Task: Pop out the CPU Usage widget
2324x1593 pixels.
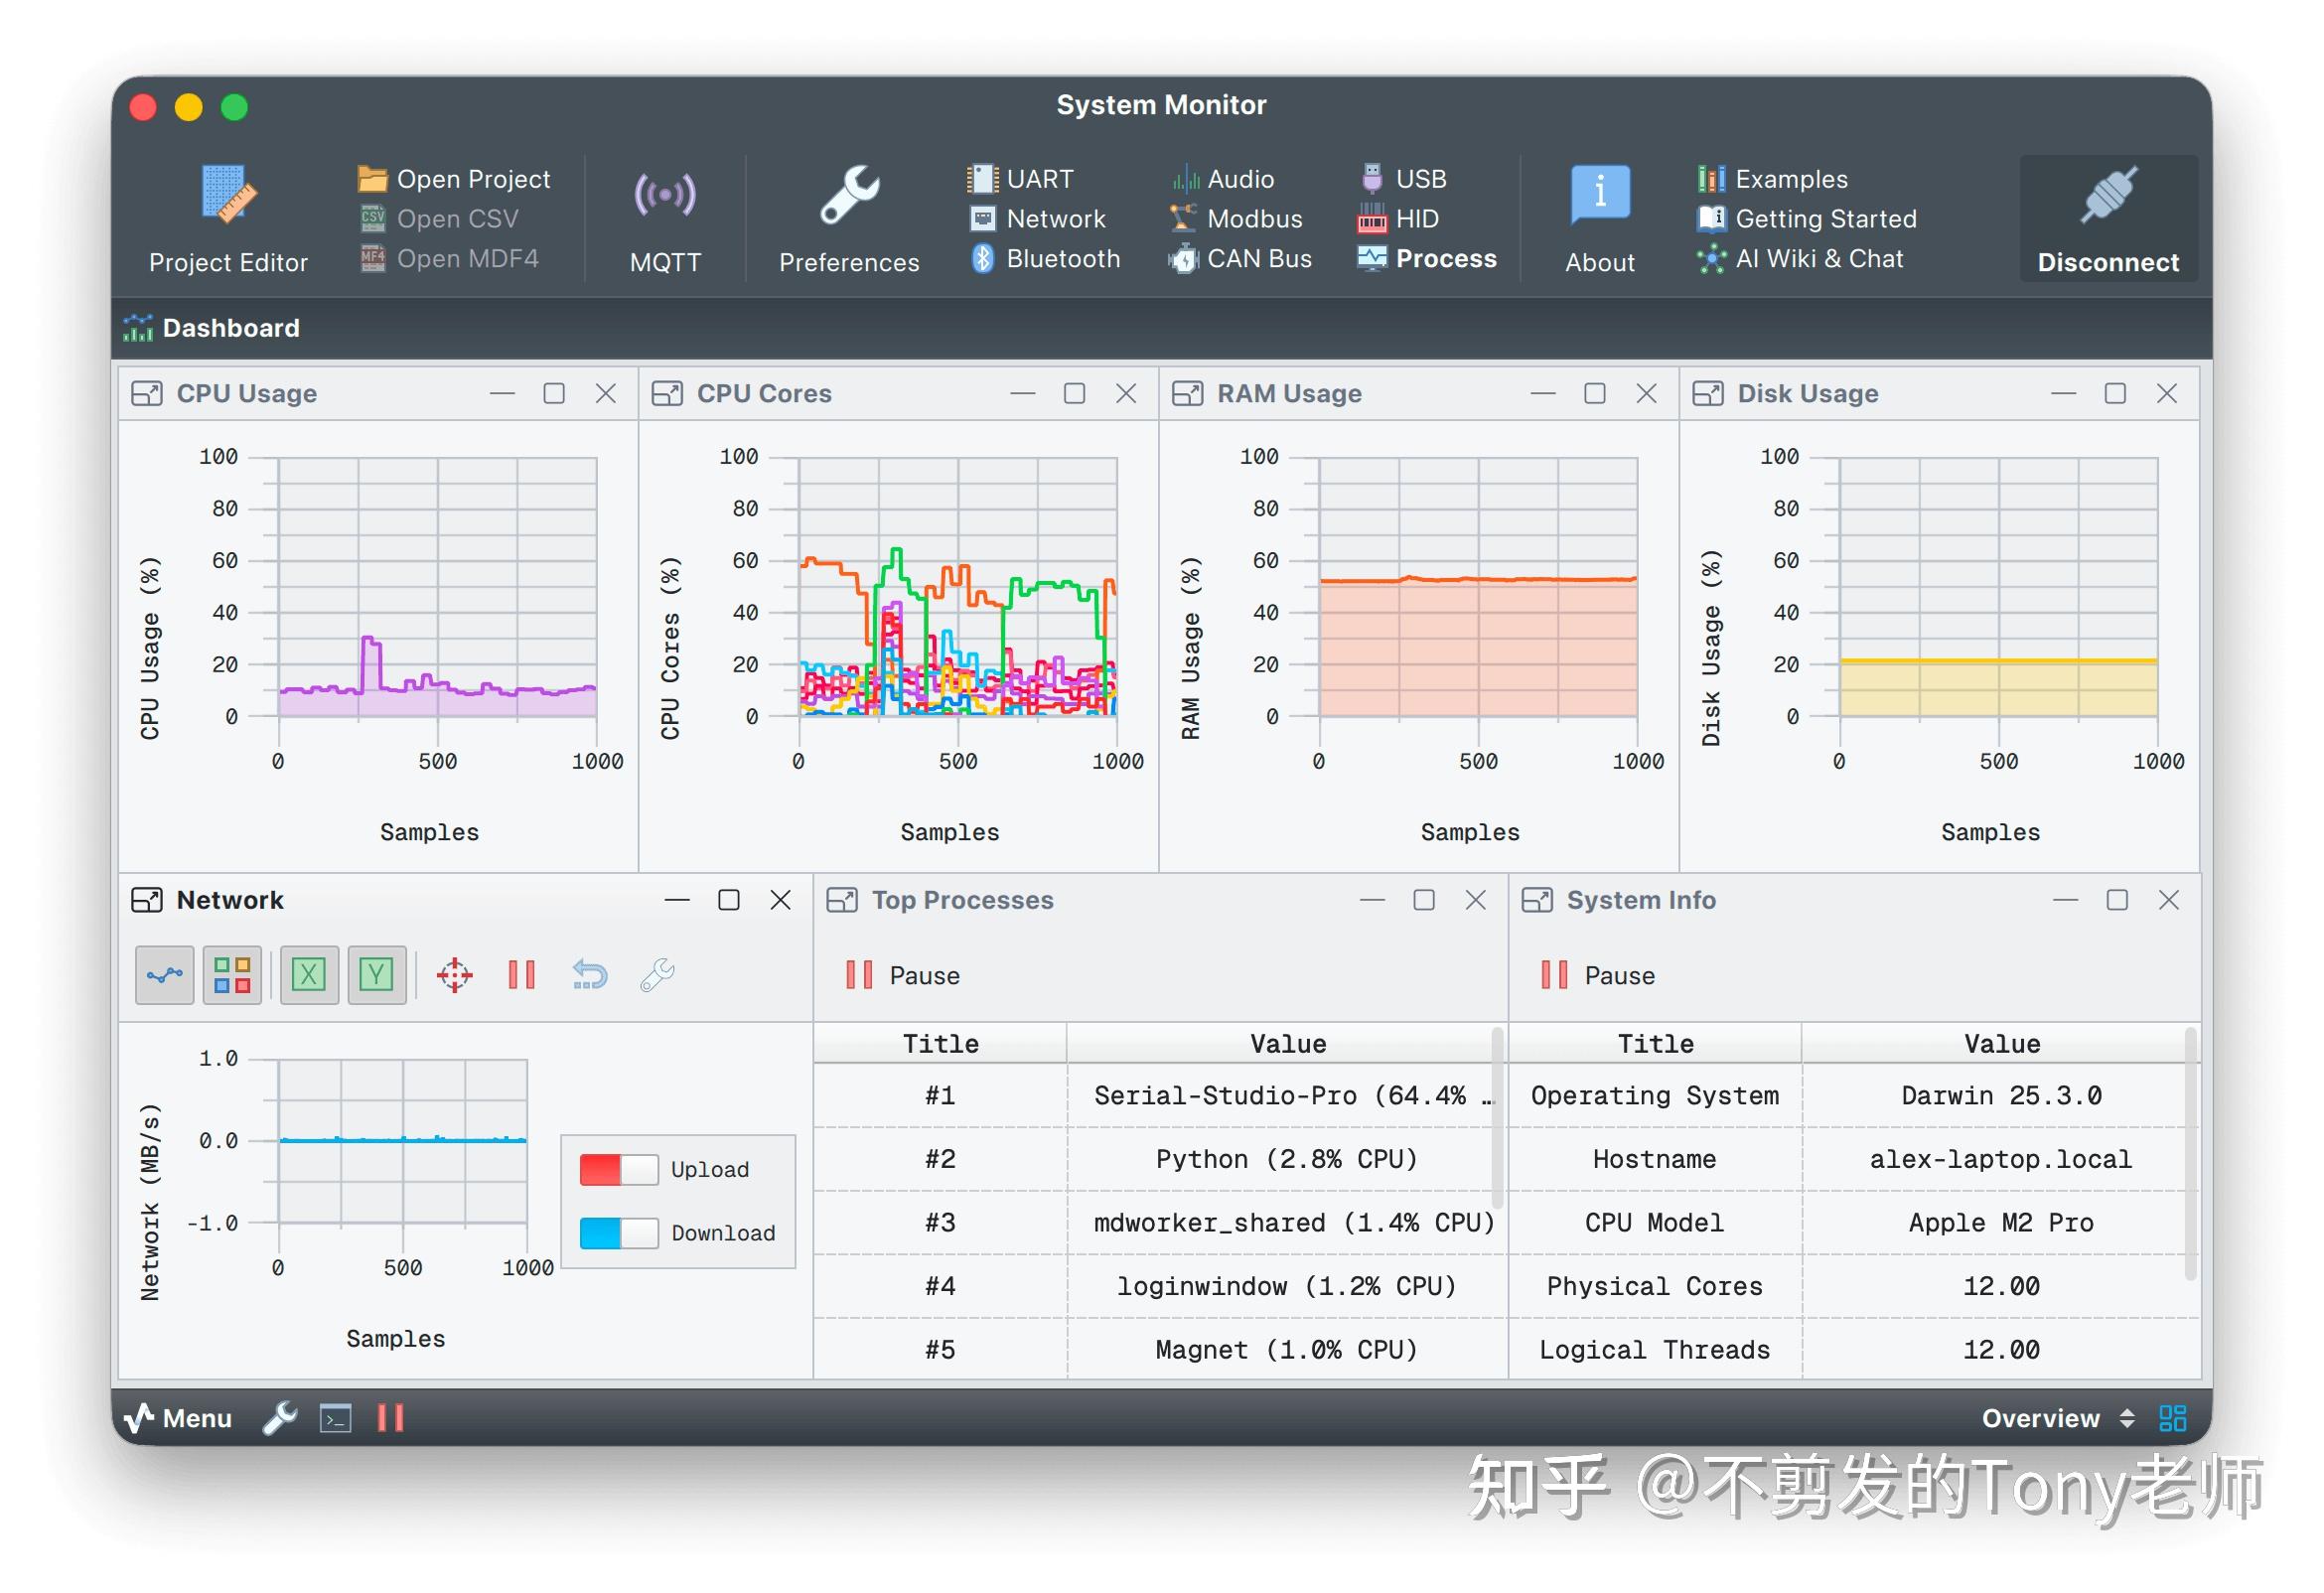Action: [x=146, y=394]
